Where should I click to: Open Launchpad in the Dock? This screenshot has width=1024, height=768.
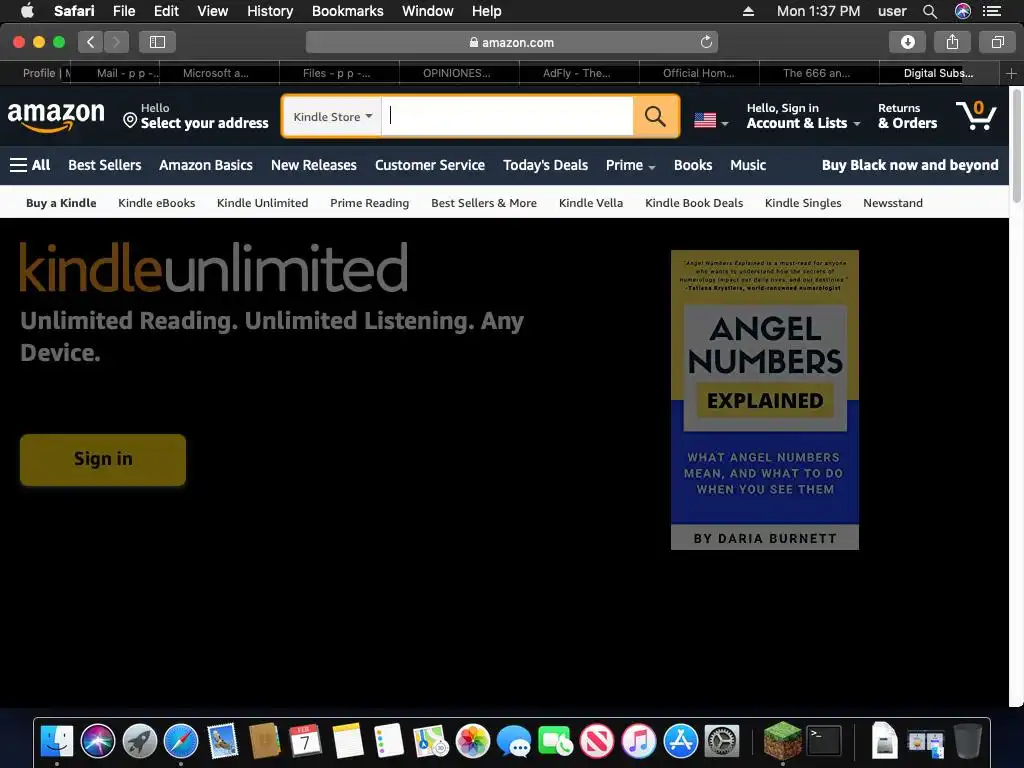pyautogui.click(x=140, y=741)
